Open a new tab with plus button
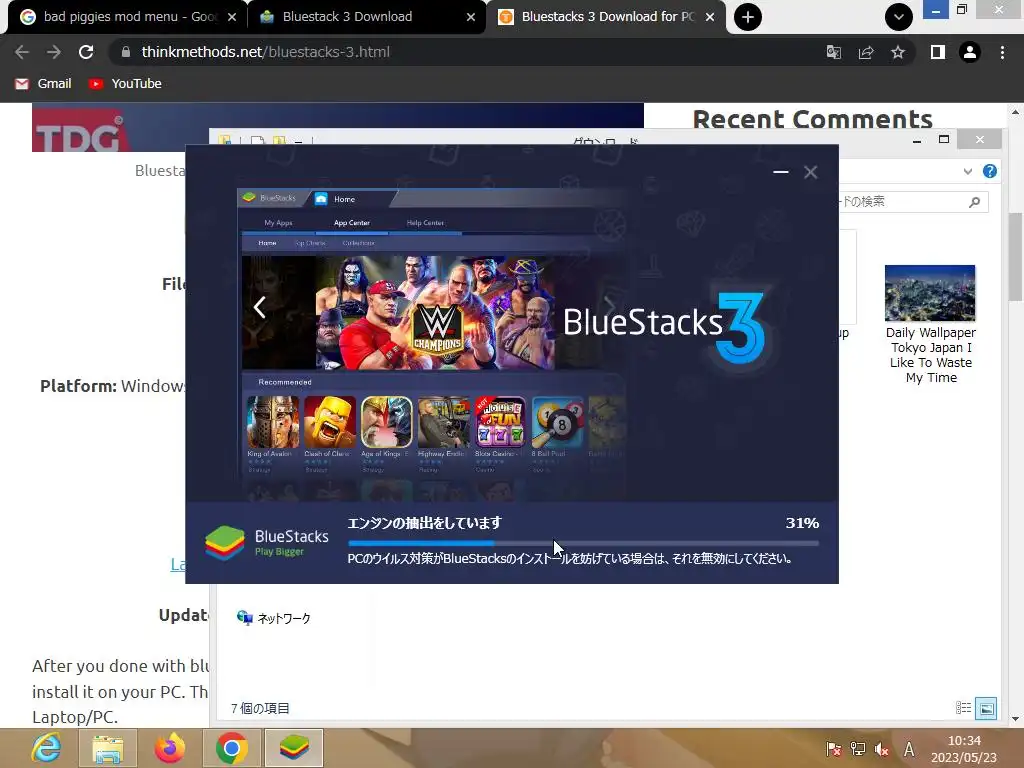 click(748, 17)
